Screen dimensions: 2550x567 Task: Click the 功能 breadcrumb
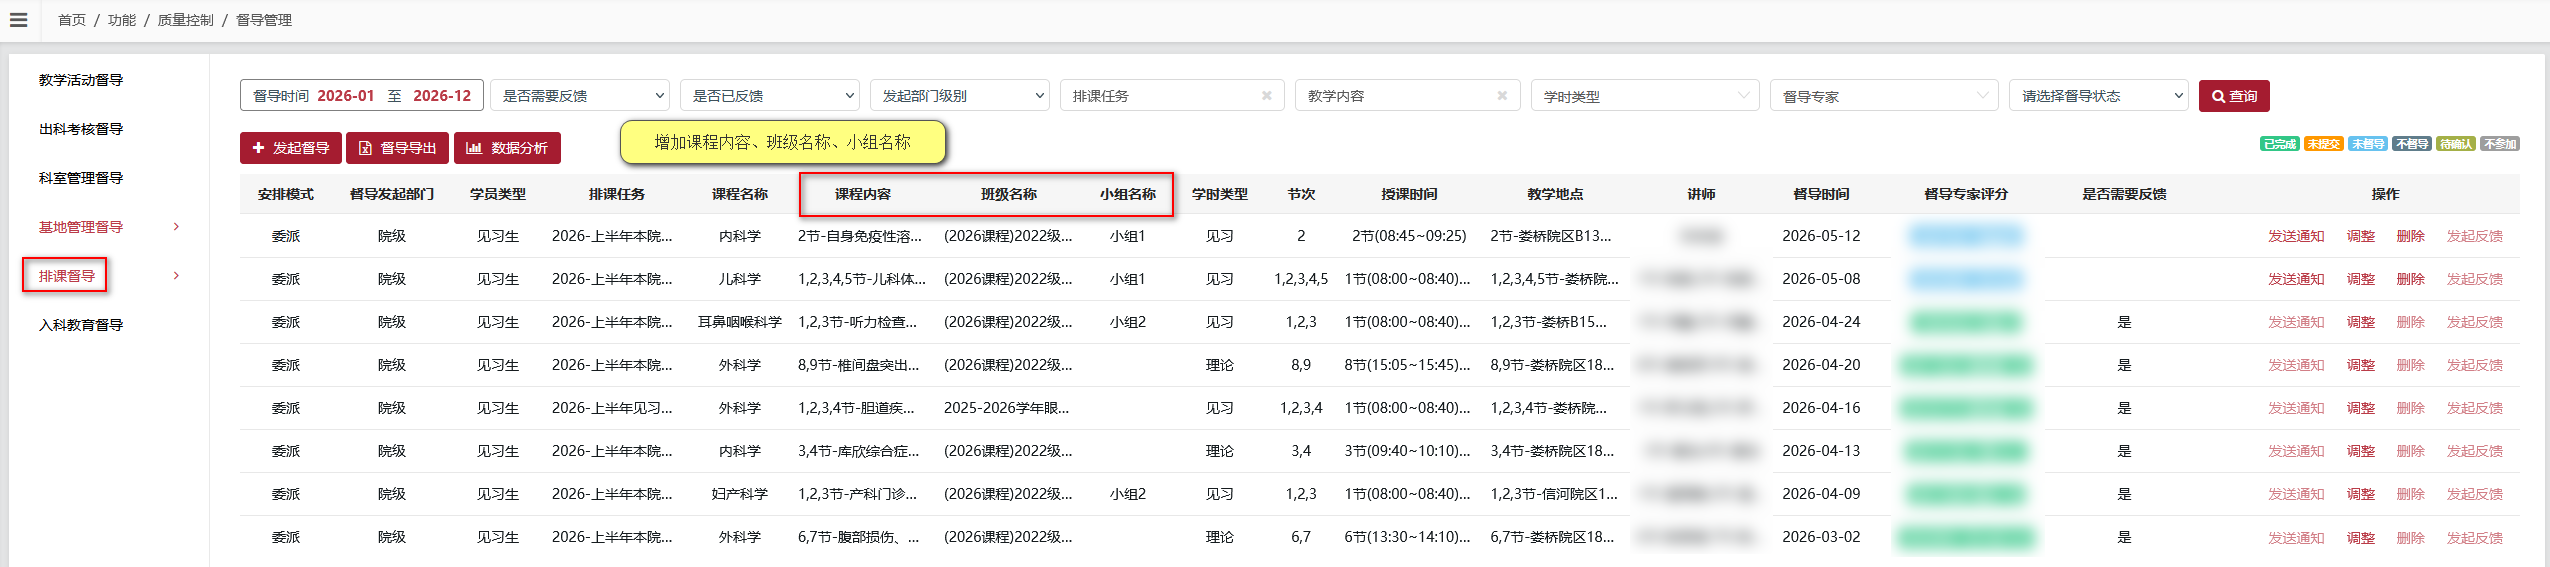122,20
